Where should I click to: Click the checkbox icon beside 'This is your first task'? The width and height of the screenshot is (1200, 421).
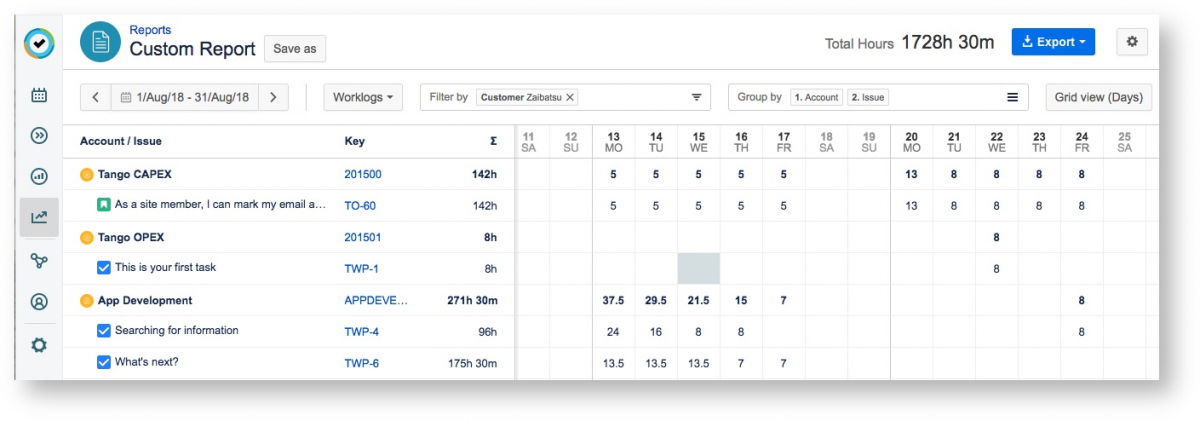pos(103,268)
